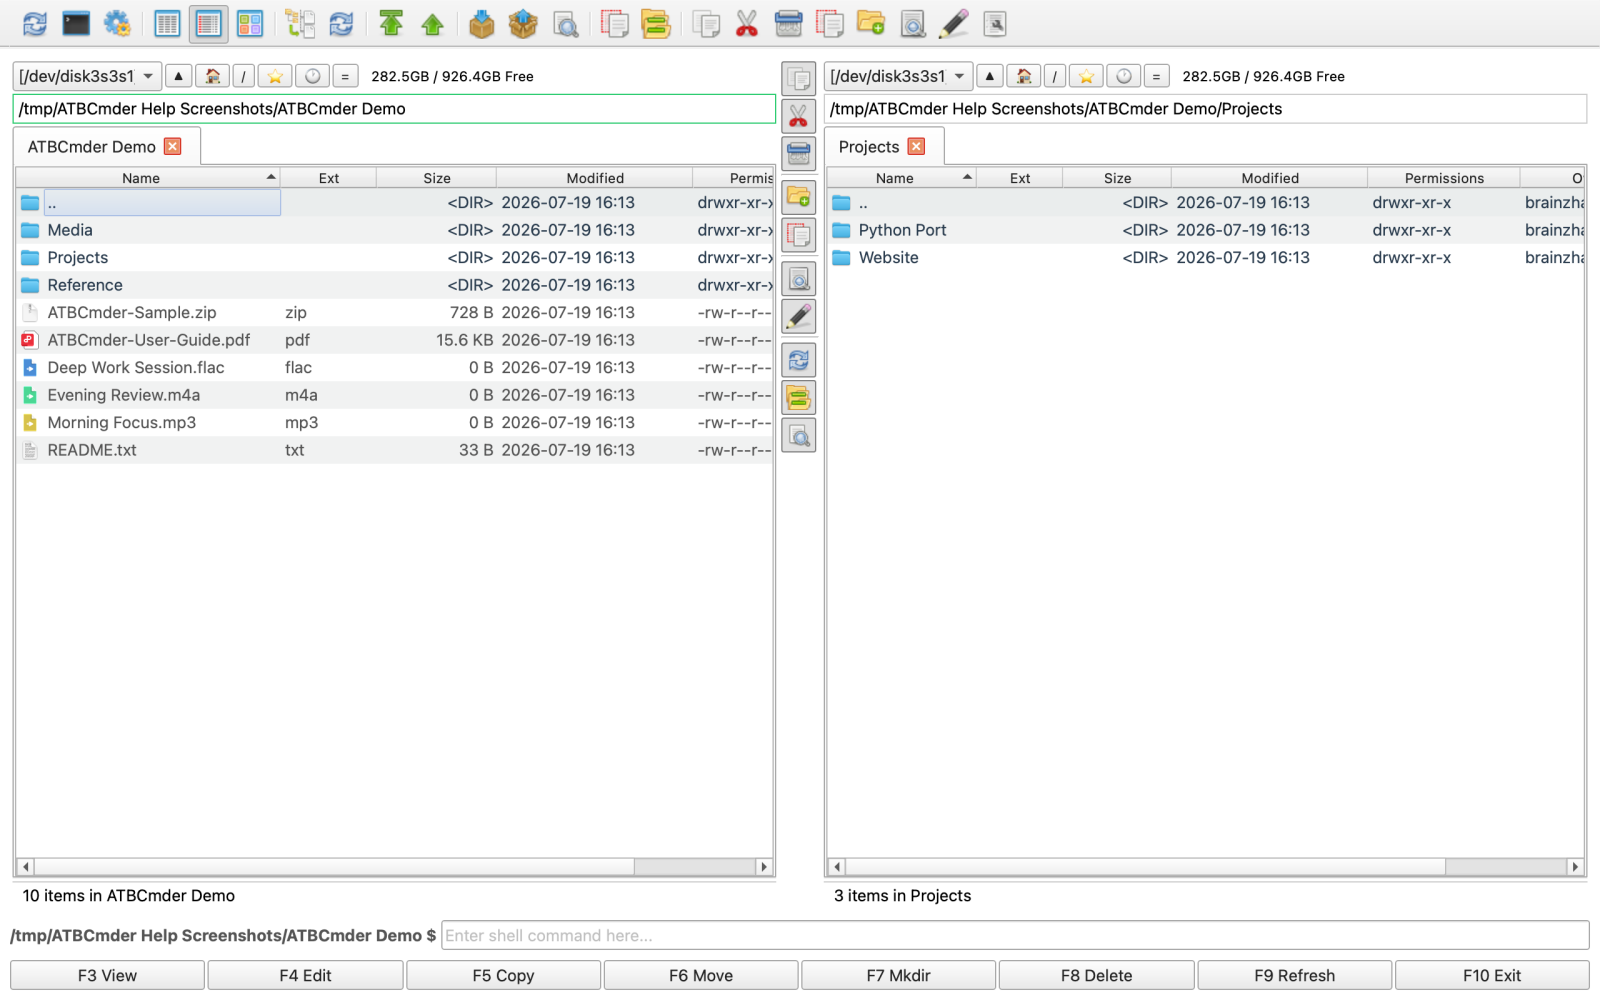1600x1000 pixels.
Task: Click the F7 Mkdir button
Action: click(898, 975)
